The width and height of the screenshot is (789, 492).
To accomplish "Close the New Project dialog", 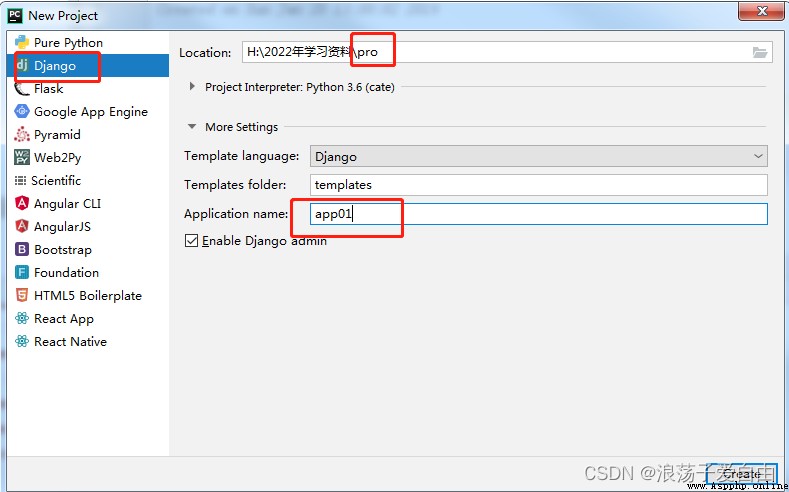I will [x=761, y=11].
